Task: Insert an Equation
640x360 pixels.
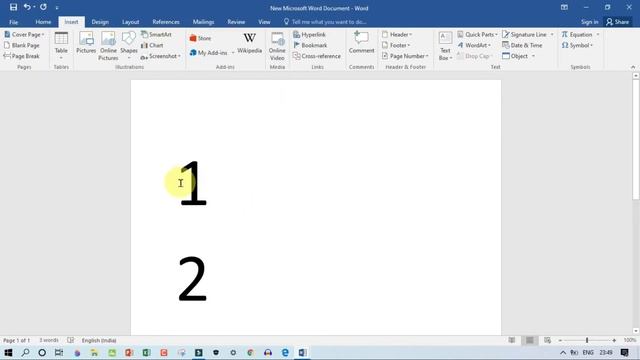Action: [x=580, y=35]
